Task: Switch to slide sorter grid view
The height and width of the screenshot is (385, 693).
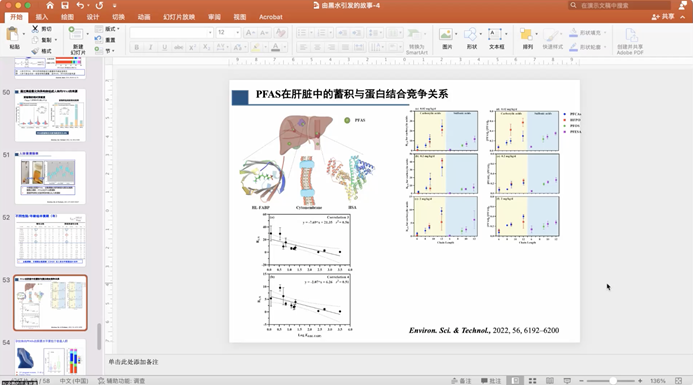Action: click(533, 381)
